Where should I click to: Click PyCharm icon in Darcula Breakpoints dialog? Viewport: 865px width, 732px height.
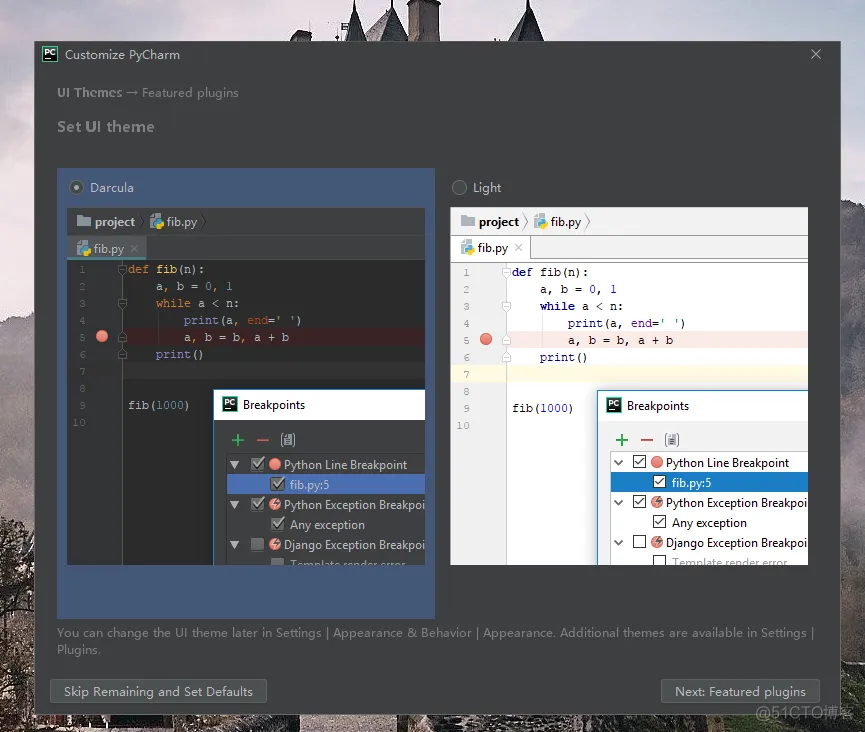[x=230, y=404]
